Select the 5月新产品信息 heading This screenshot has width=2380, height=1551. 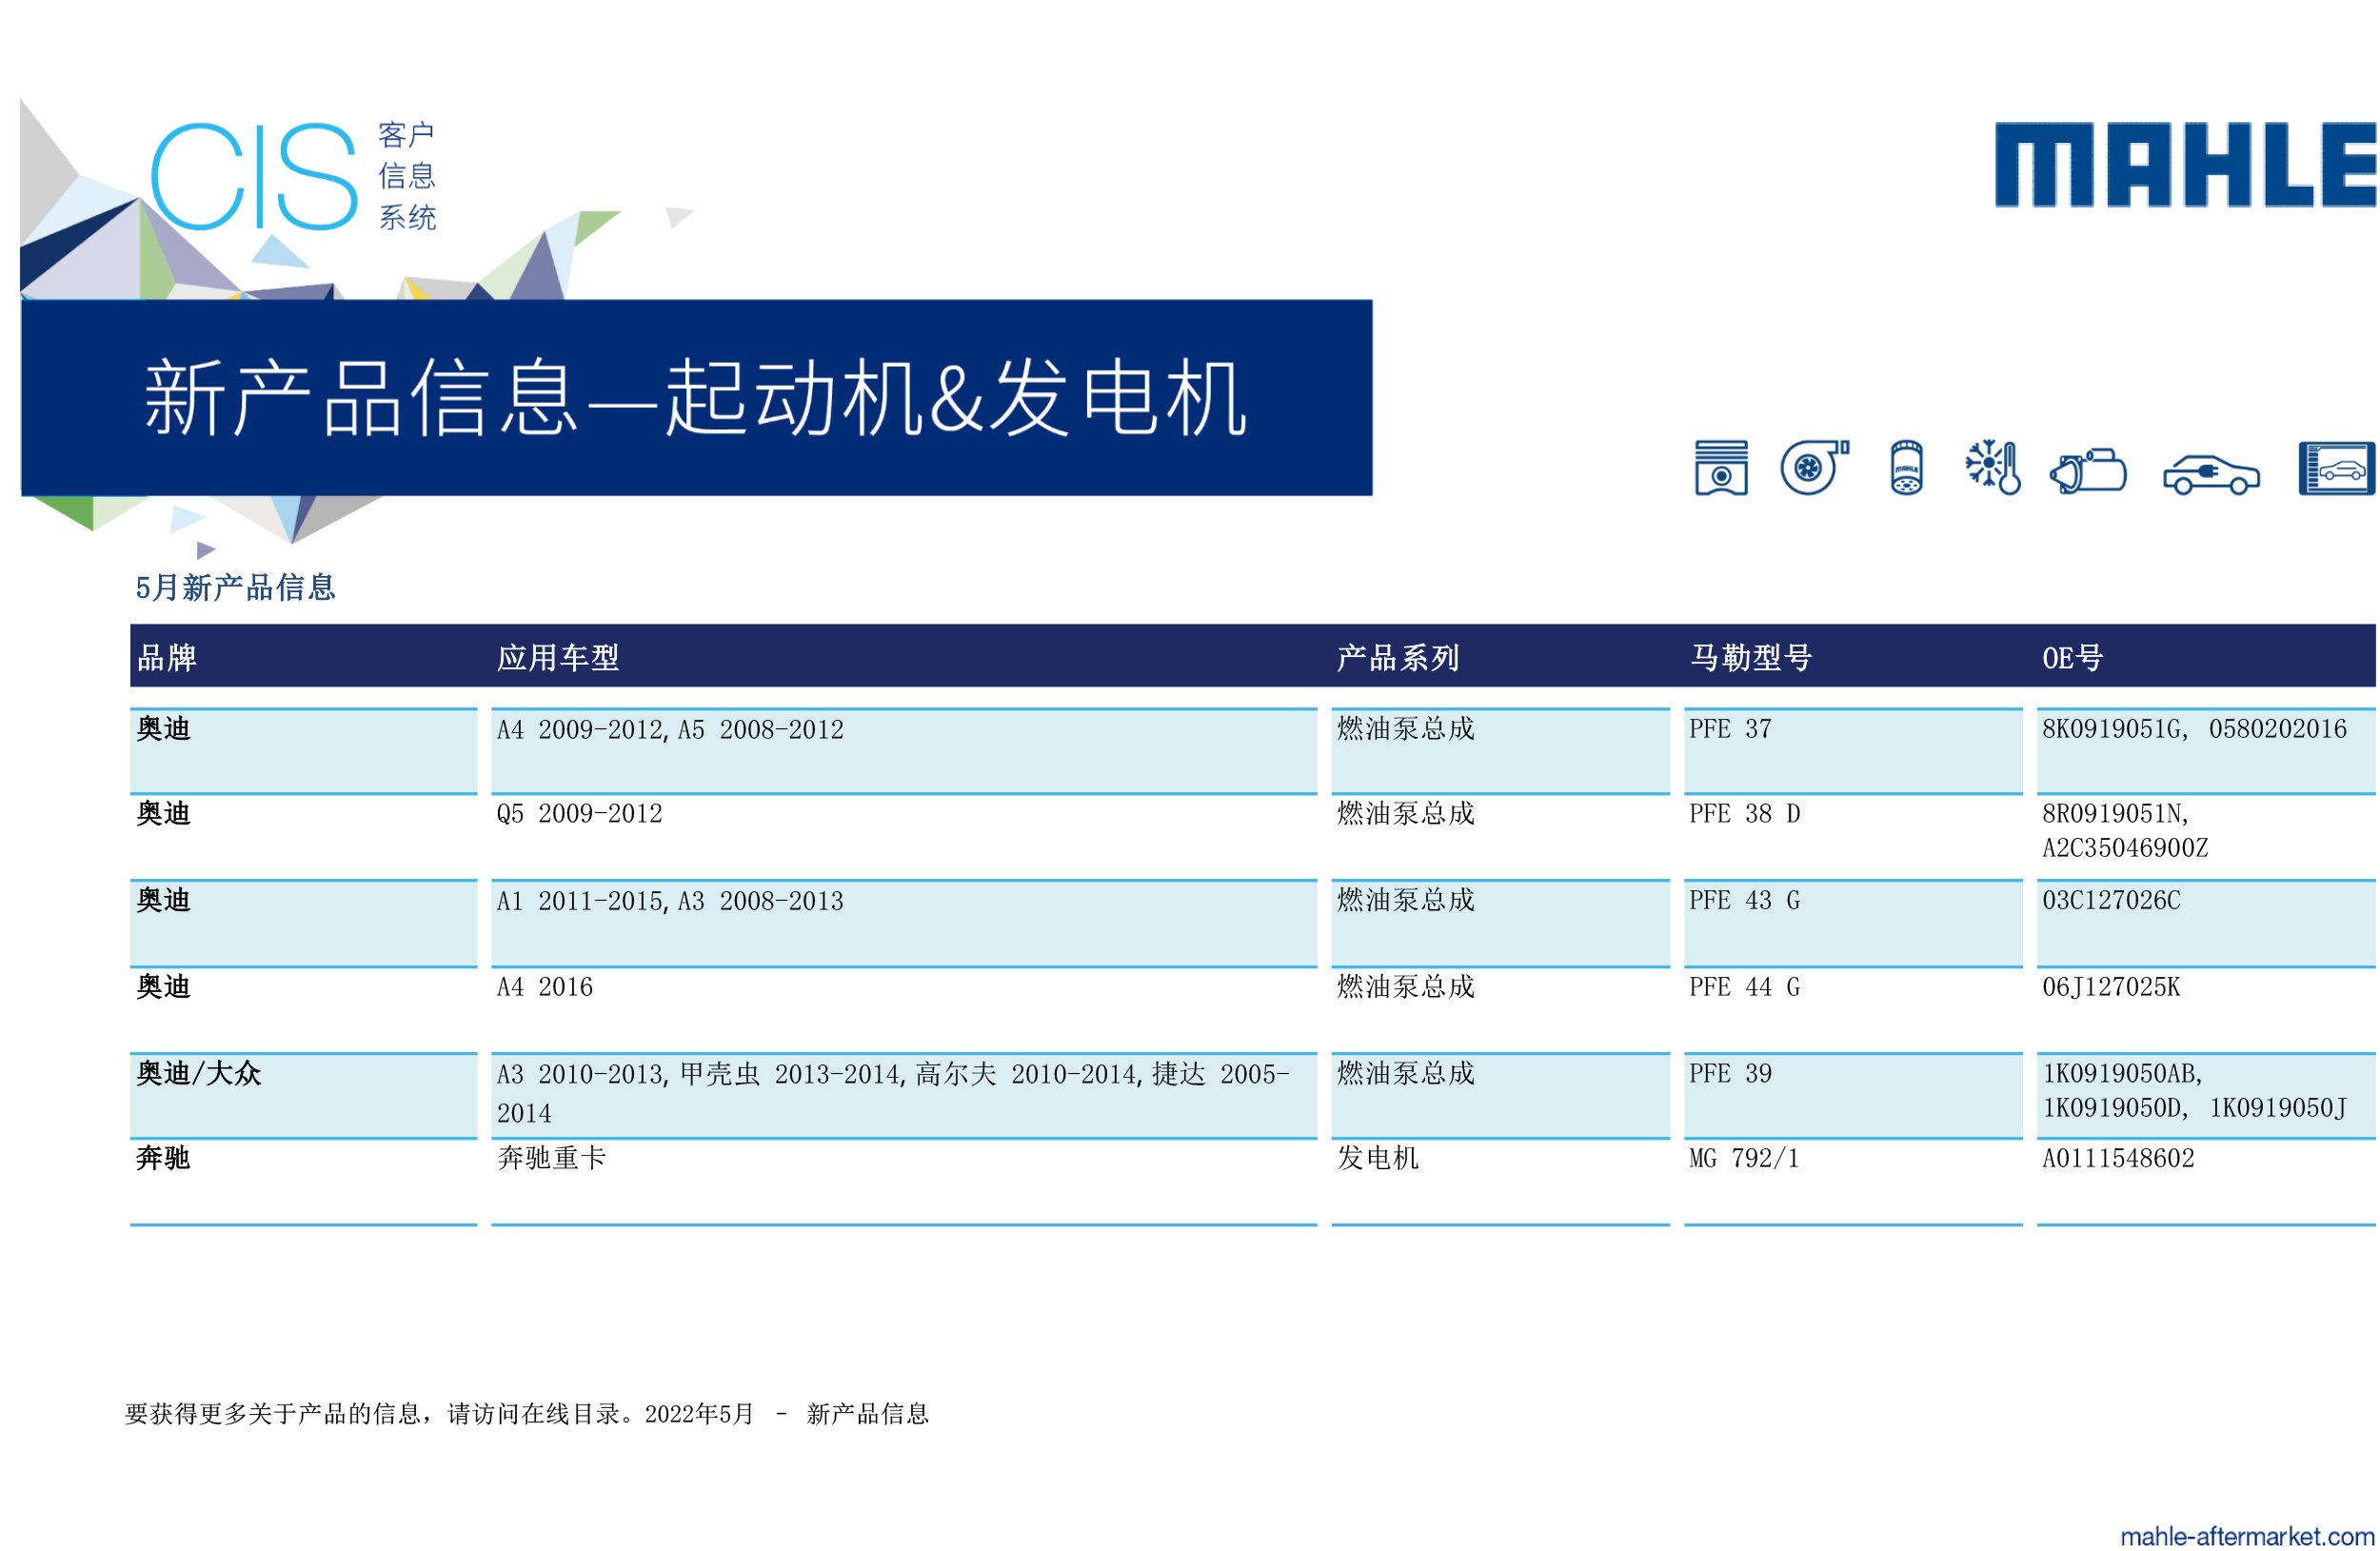[235, 587]
